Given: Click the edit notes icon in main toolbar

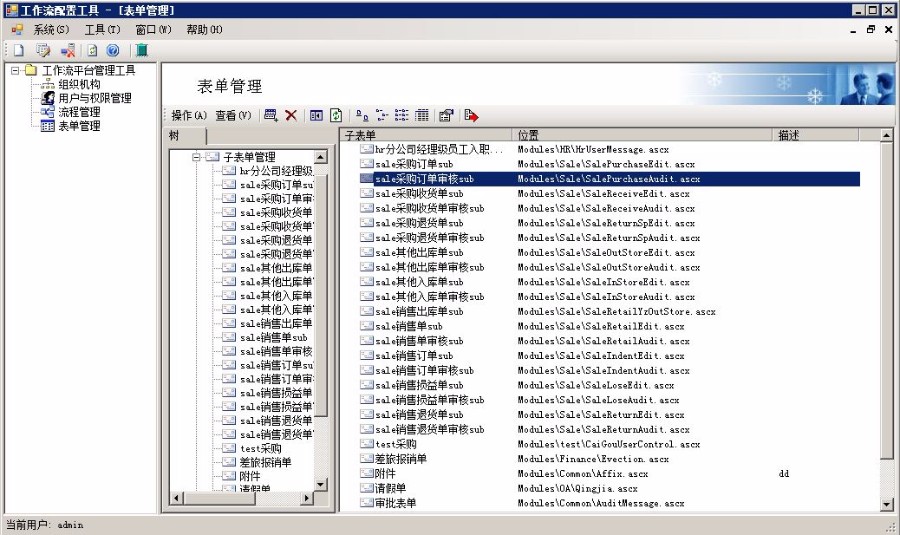Looking at the screenshot, I should [43, 51].
